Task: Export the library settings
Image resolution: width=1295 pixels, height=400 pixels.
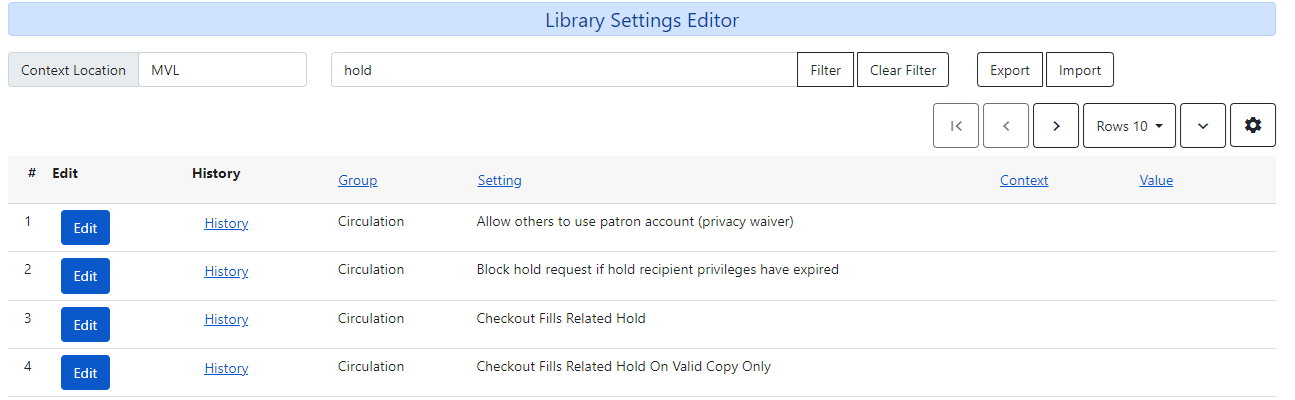Action: [1010, 70]
